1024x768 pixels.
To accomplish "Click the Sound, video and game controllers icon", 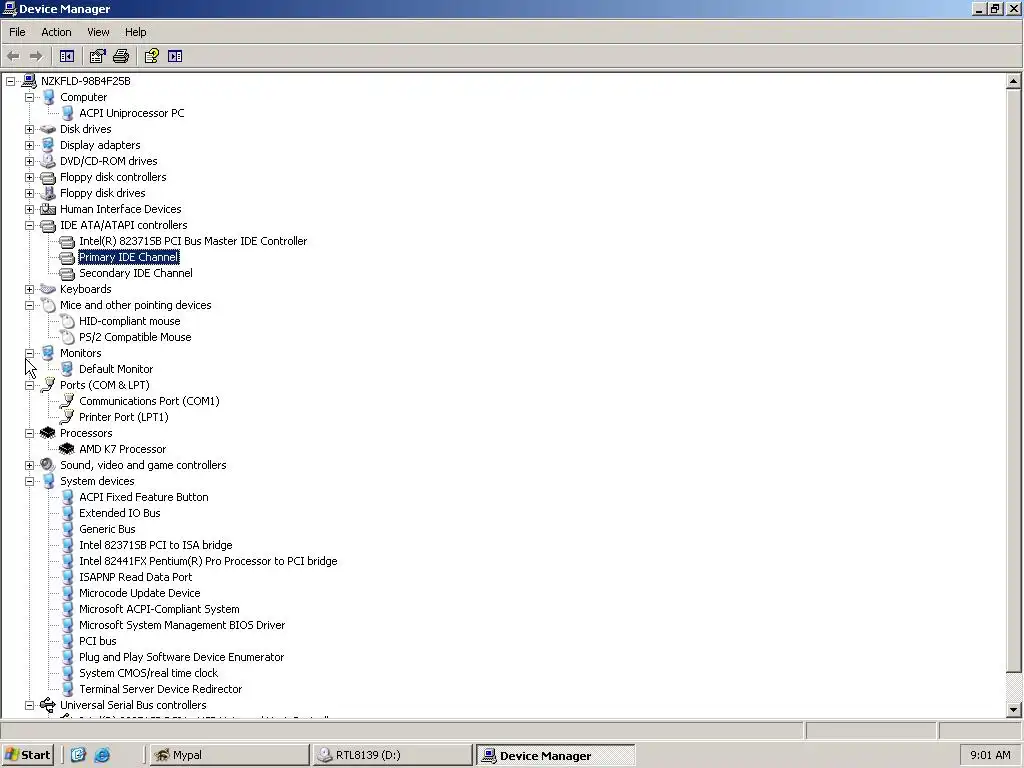I will click(x=48, y=465).
